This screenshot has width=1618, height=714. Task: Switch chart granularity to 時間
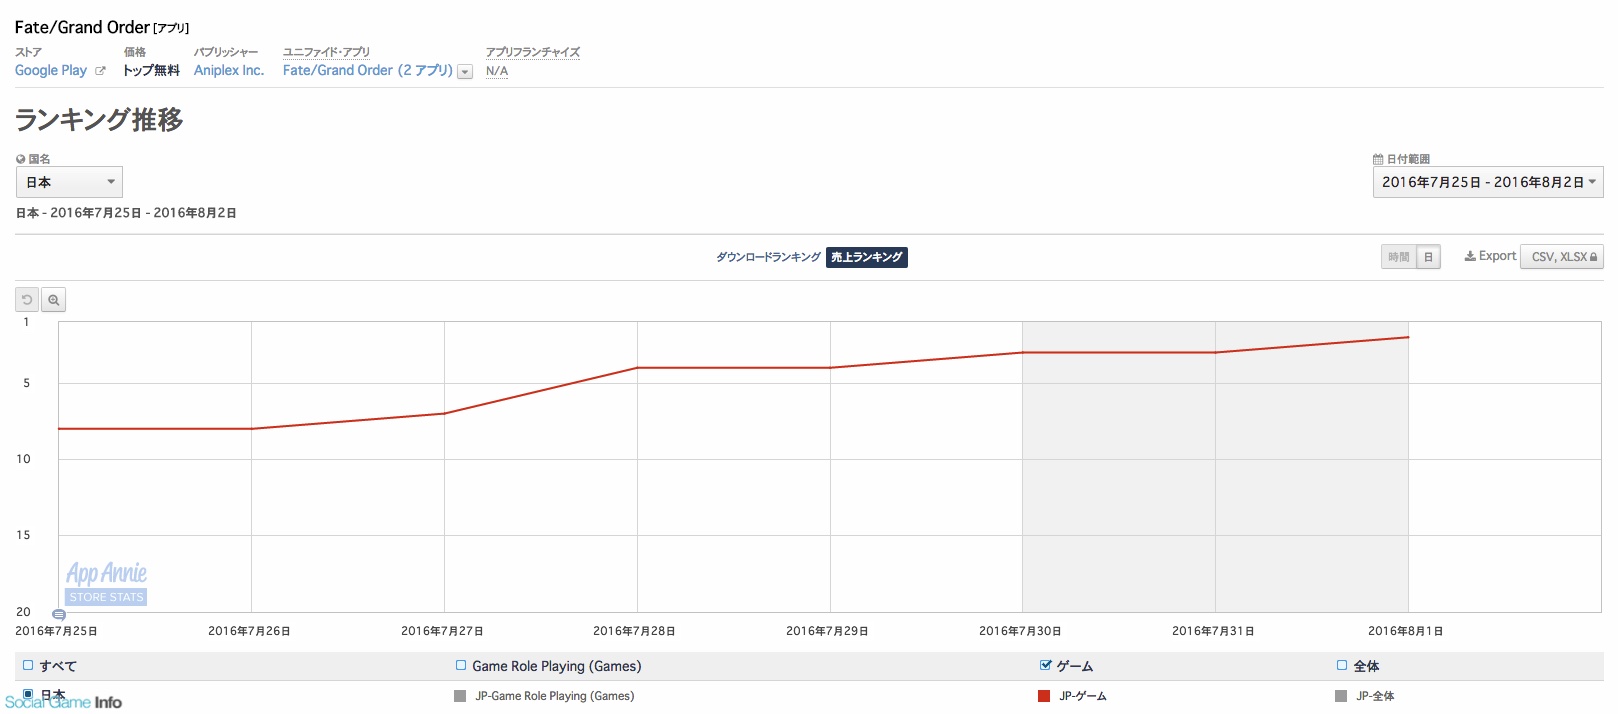(1399, 257)
